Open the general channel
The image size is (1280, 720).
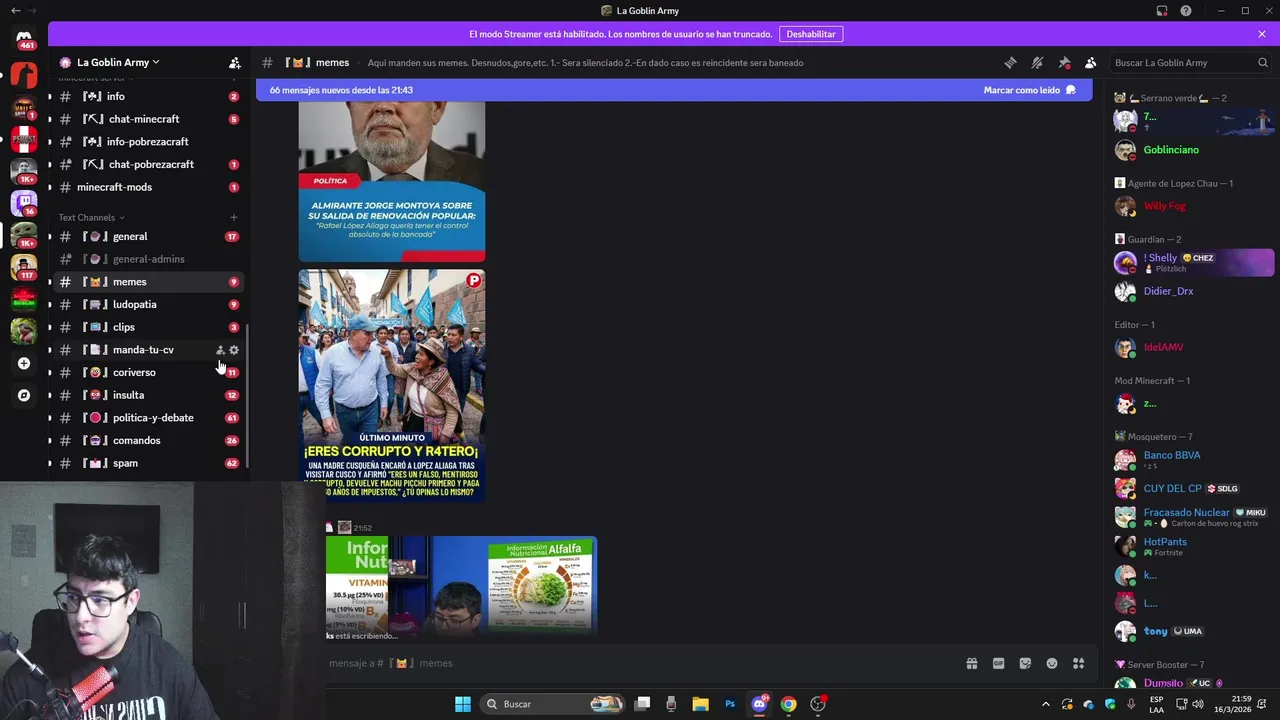(147, 237)
